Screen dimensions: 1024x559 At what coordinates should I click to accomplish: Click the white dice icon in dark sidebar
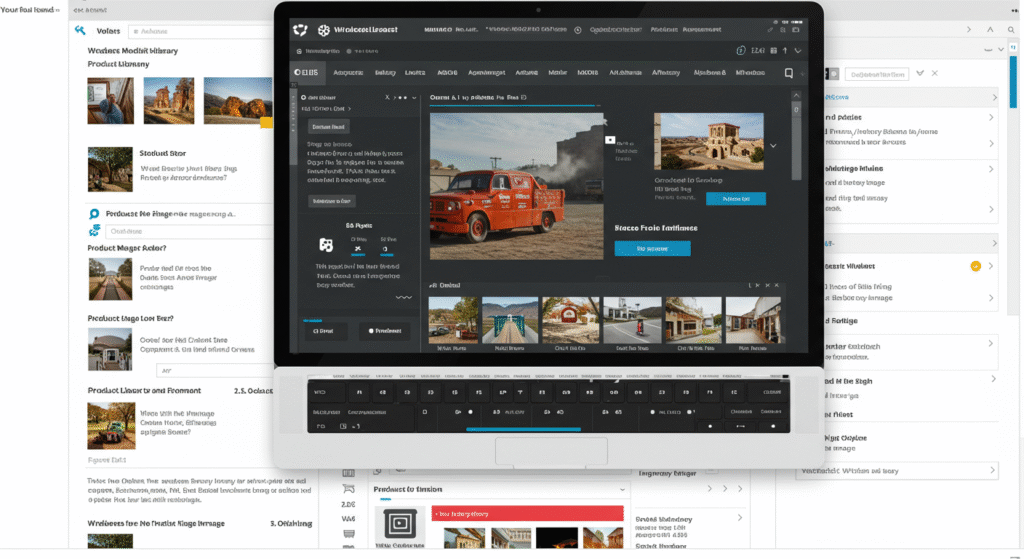[325, 244]
